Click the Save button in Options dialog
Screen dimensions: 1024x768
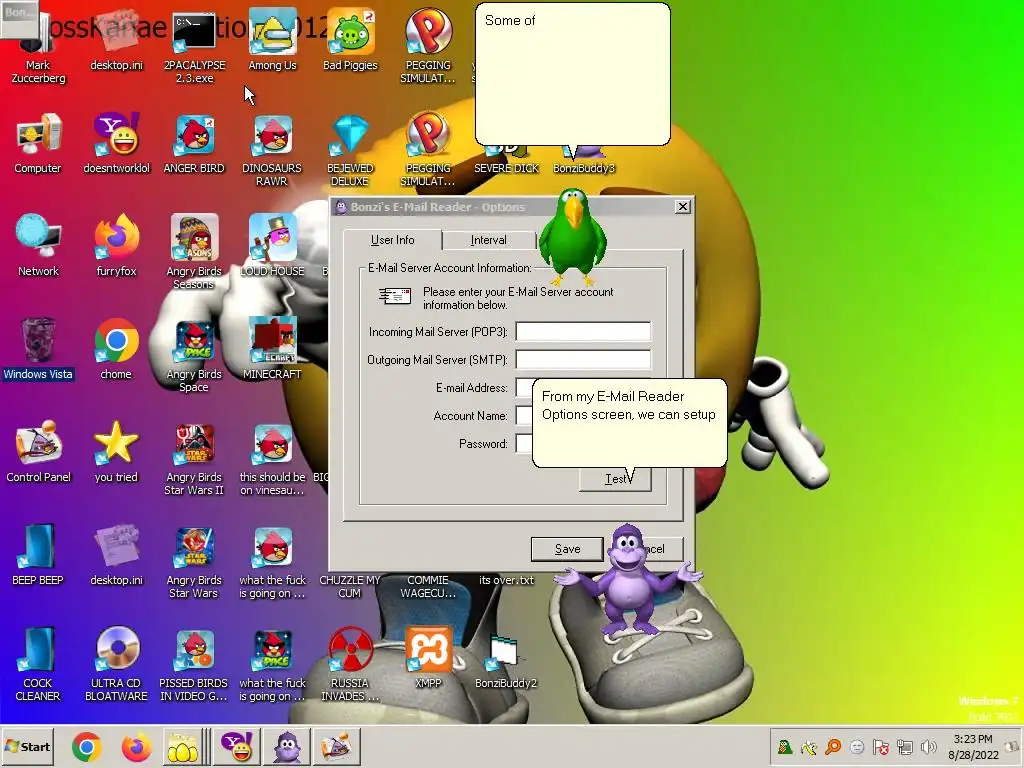coord(567,549)
